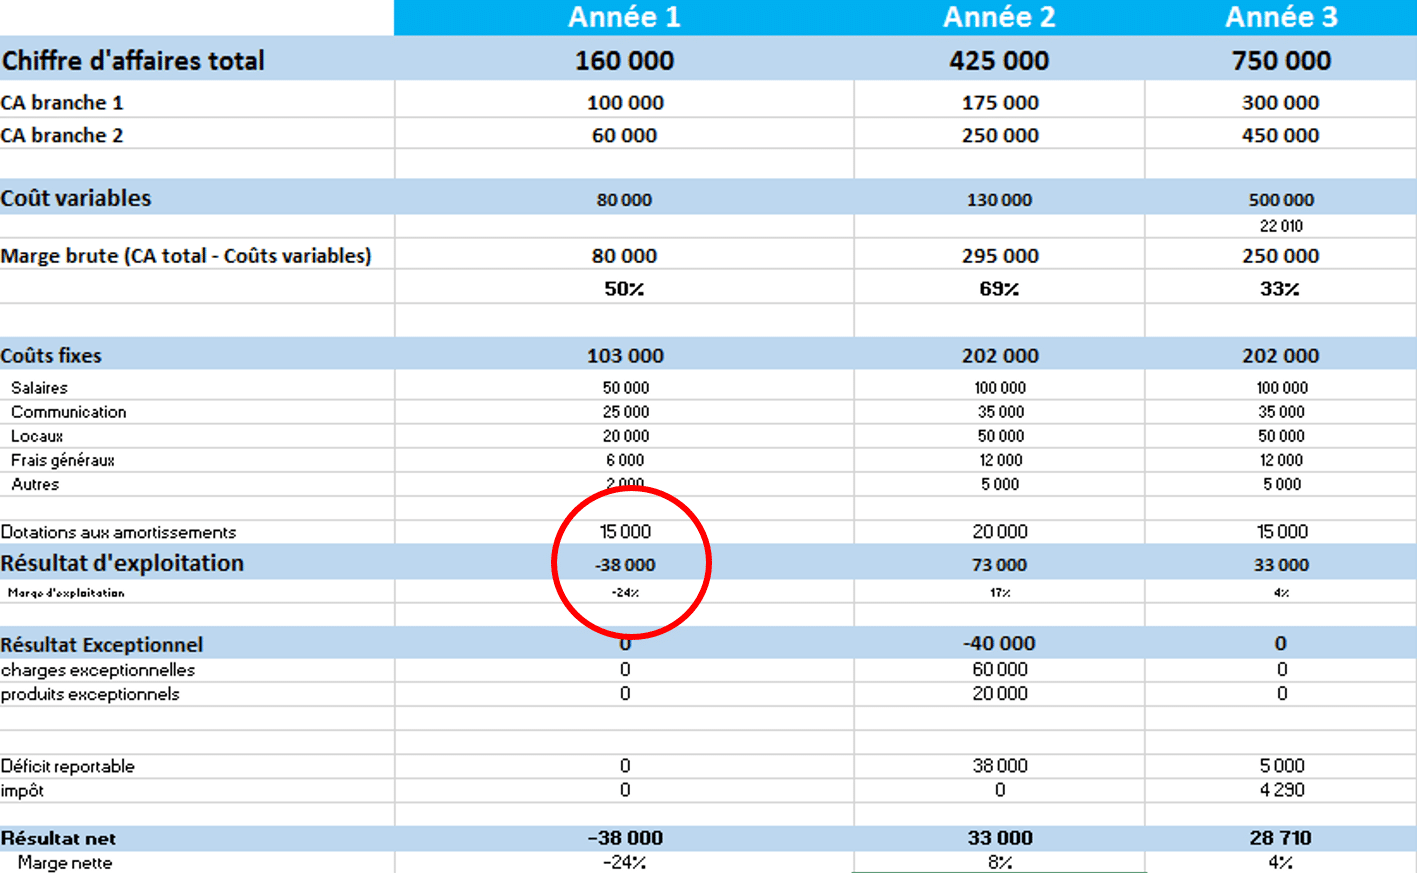Select variable costs 500 000 in Année 3
The image size is (1417, 873).
1281,200
